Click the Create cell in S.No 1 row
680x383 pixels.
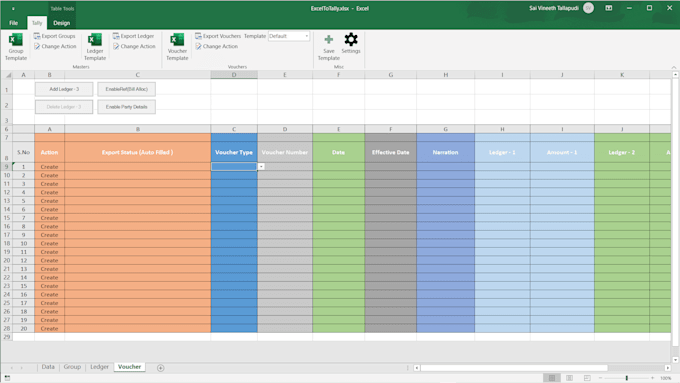(x=49, y=167)
